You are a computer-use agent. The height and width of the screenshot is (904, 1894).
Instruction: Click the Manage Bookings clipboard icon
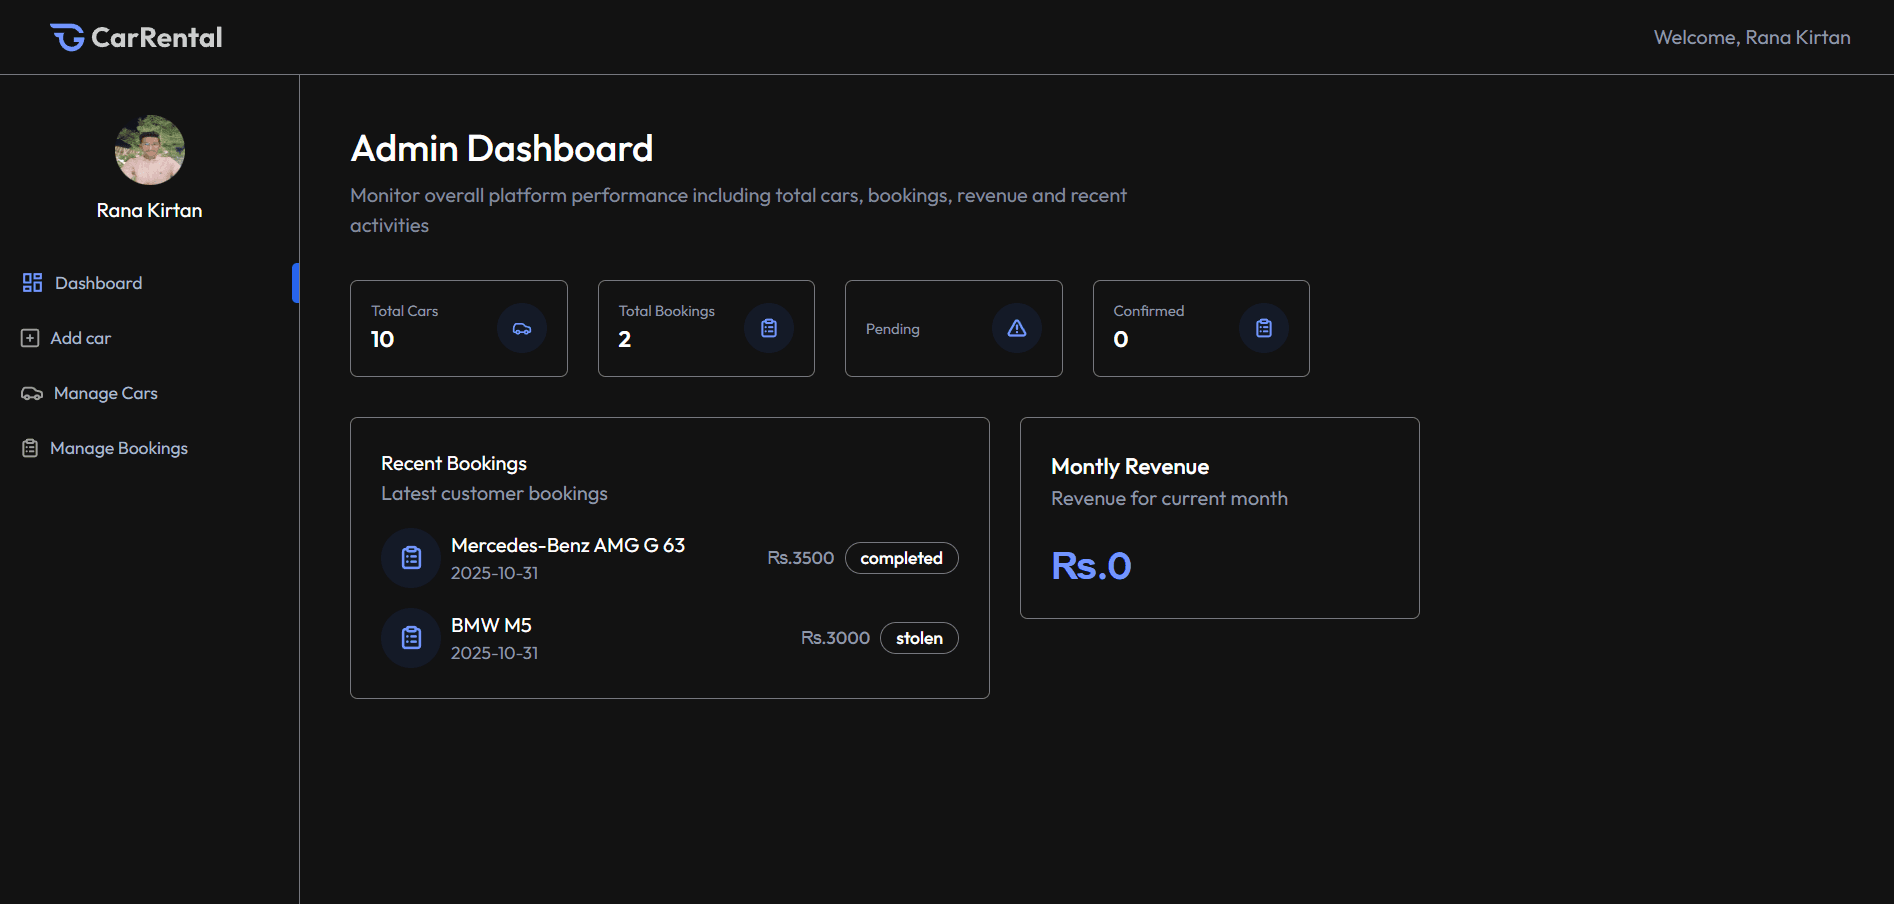pyautogui.click(x=30, y=448)
